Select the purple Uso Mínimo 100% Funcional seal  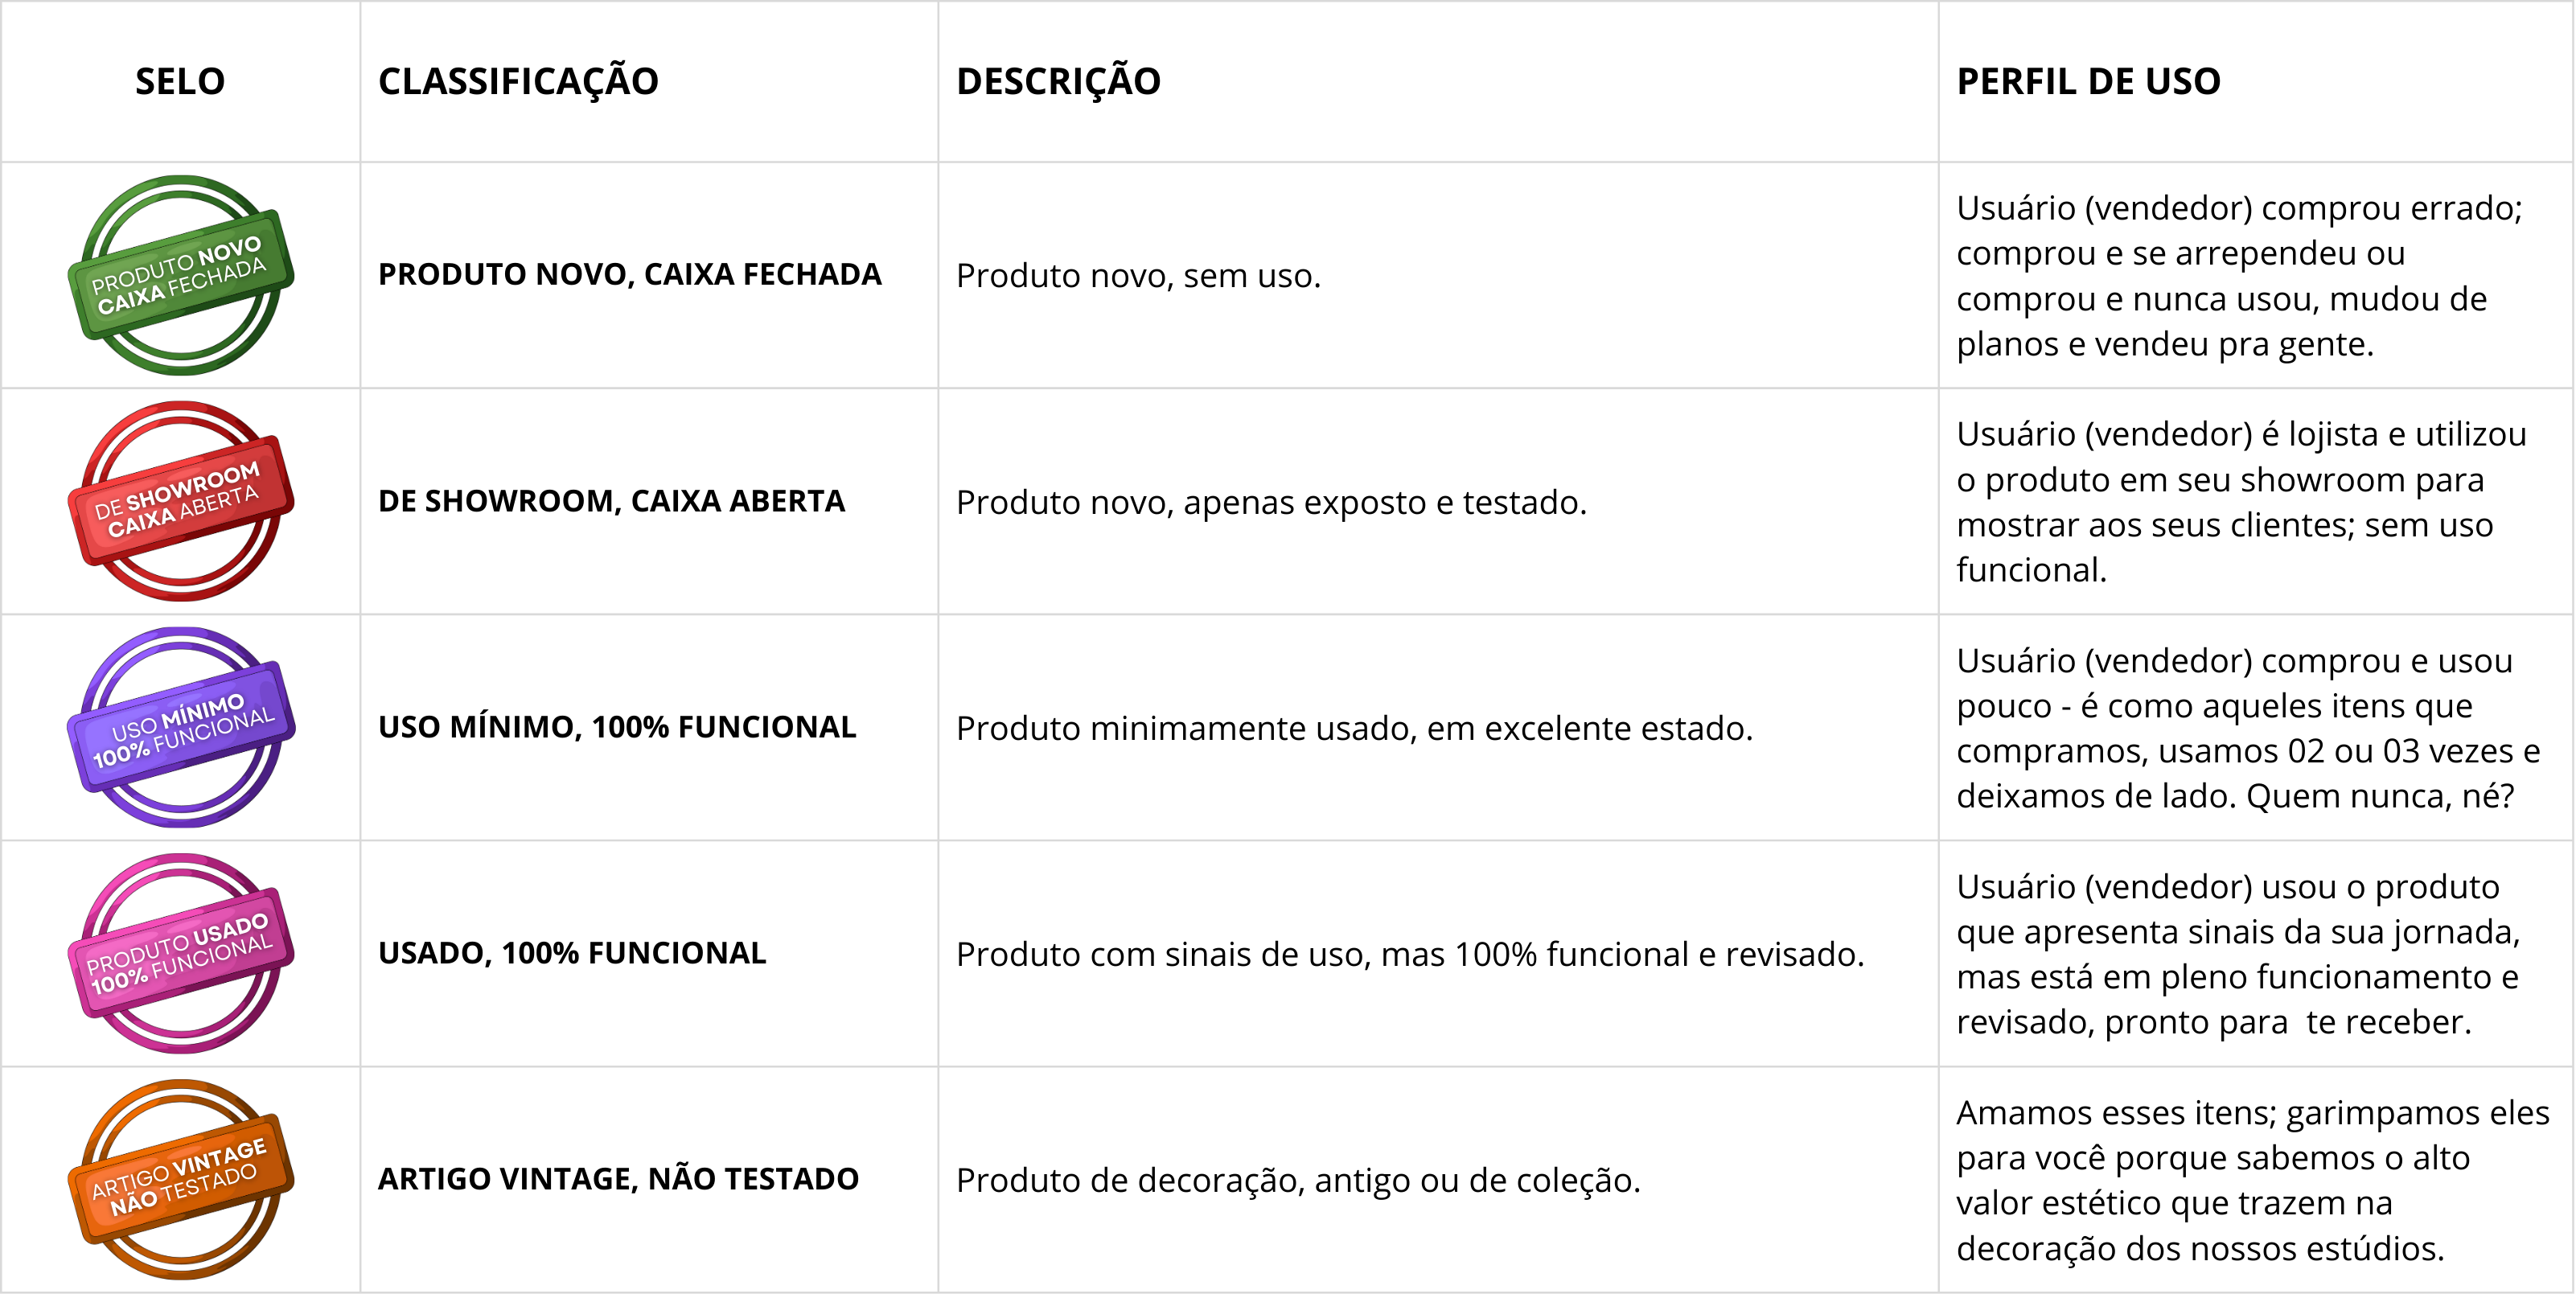pyautogui.click(x=181, y=727)
